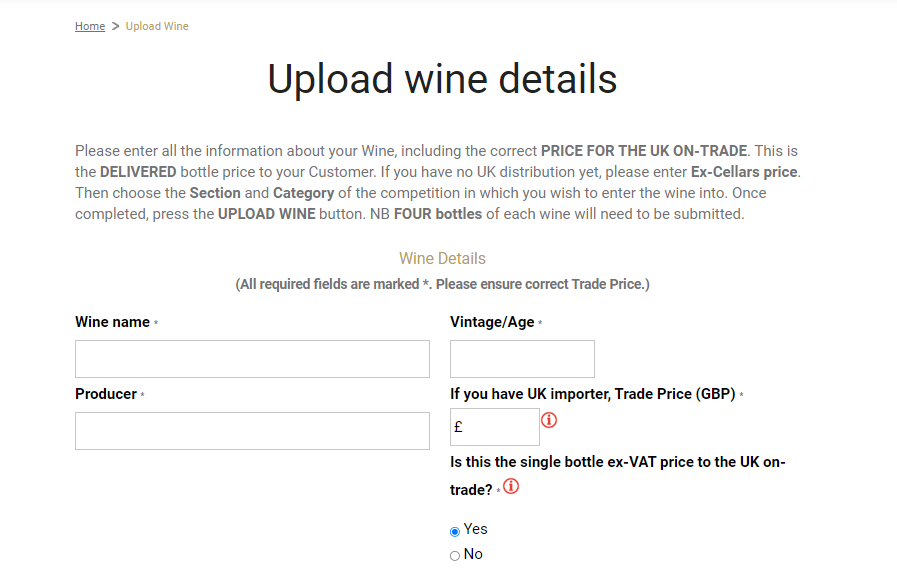Click the Upload wine details page title
Image resolution: width=897 pixels, height=587 pixels.
(x=442, y=79)
